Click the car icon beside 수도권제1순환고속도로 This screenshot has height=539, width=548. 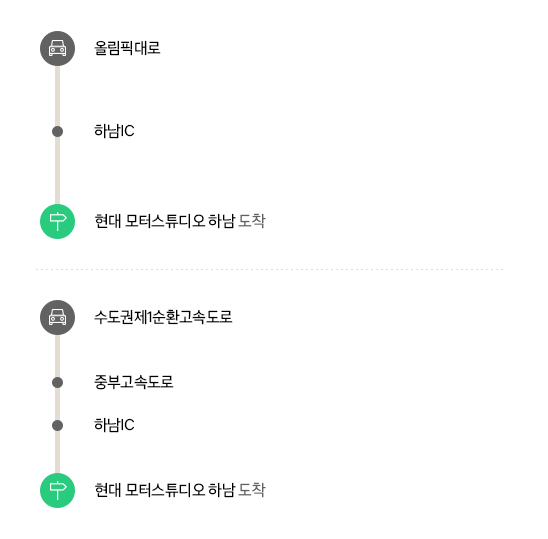point(57,317)
